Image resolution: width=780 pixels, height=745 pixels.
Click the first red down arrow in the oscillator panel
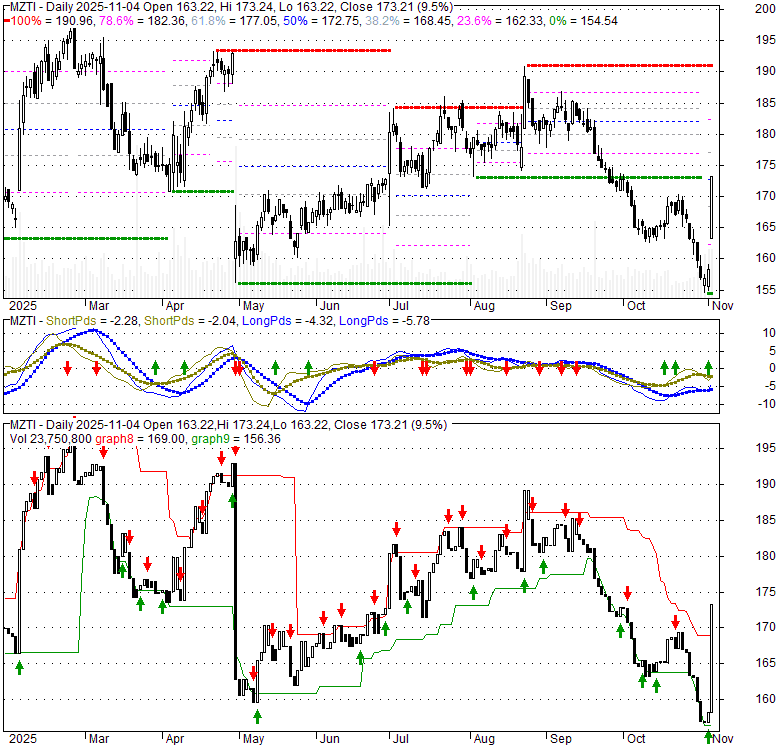click(67, 368)
